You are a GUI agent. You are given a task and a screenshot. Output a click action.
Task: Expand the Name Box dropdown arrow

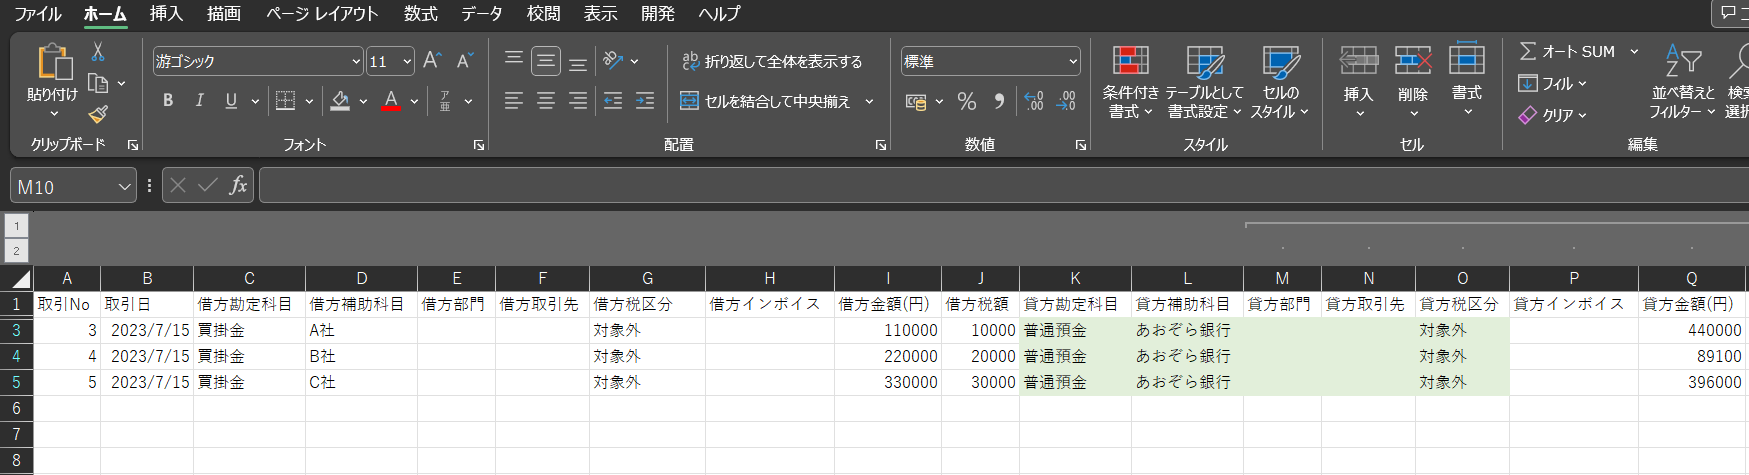pos(124,187)
